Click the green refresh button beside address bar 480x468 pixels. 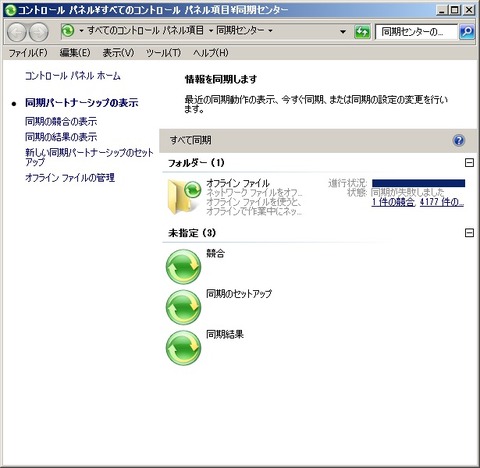(362, 32)
